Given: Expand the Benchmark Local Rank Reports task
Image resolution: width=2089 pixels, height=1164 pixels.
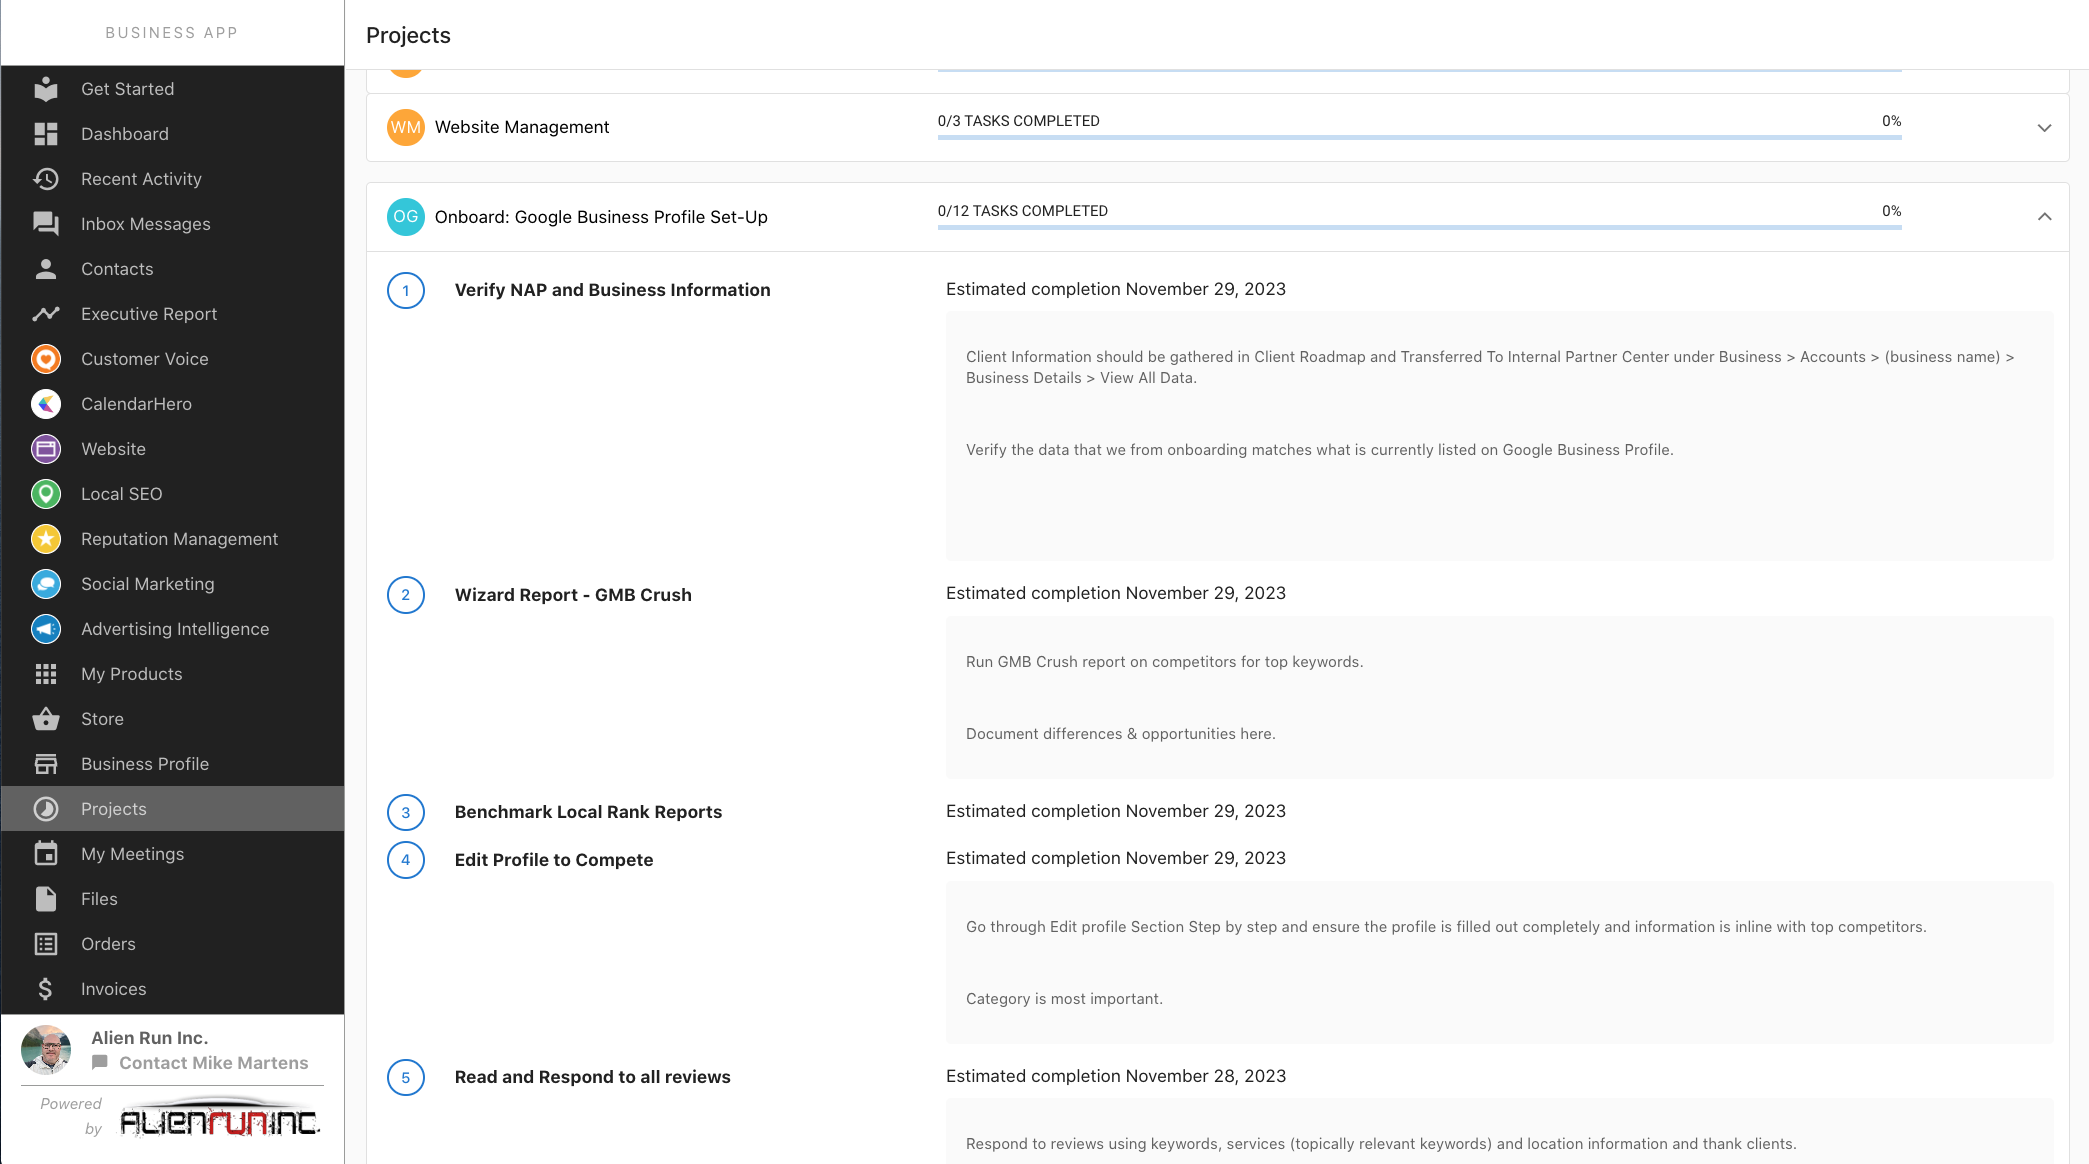Looking at the screenshot, I should (x=588, y=812).
